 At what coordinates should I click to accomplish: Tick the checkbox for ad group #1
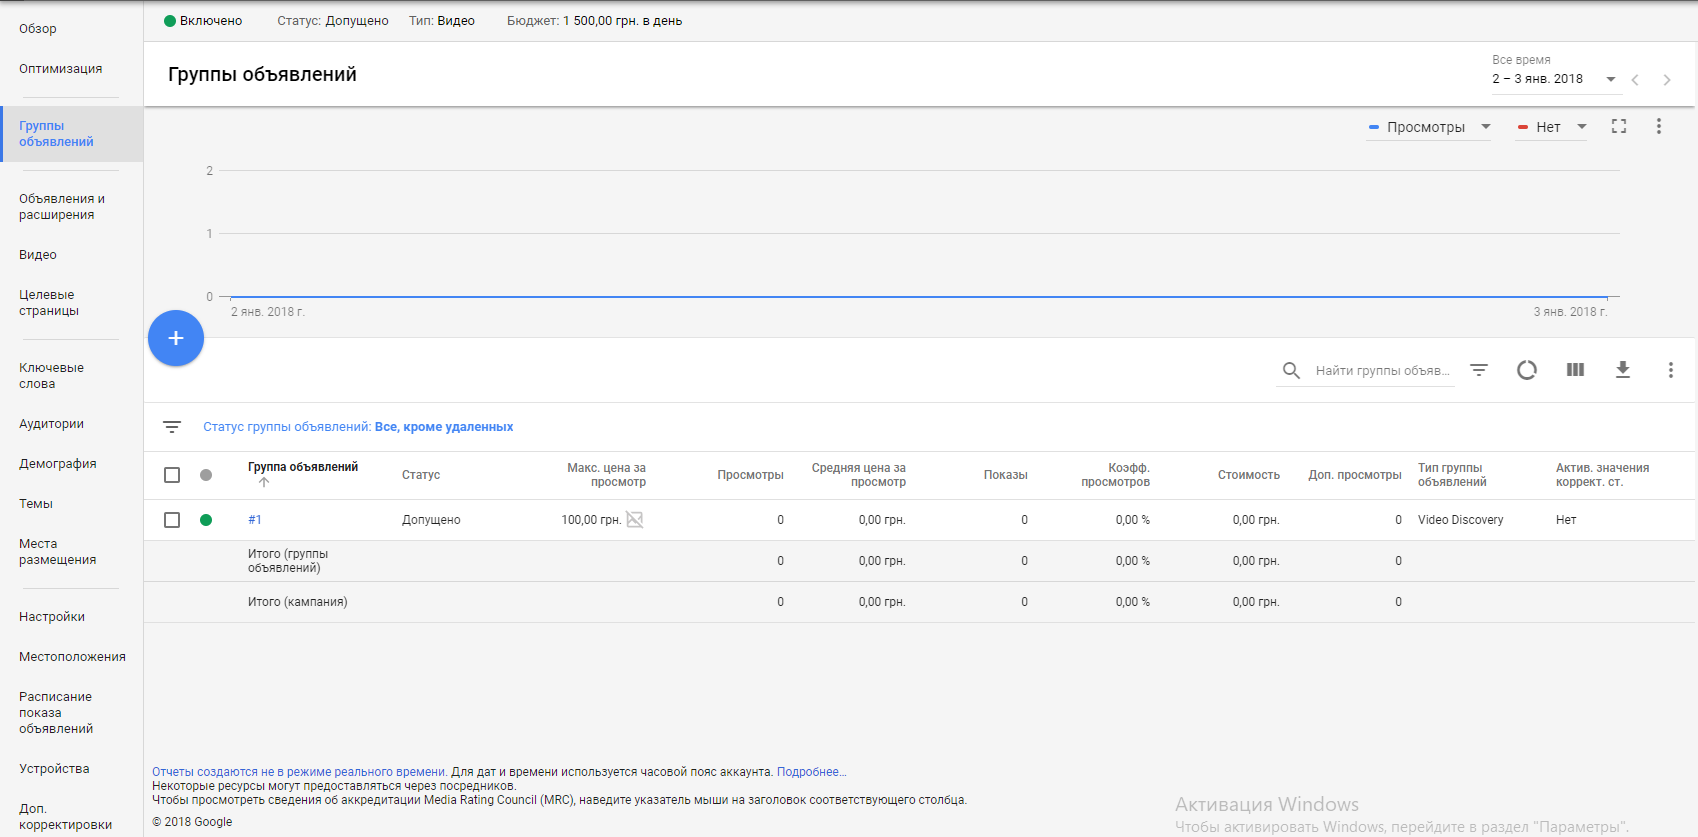pos(172,520)
